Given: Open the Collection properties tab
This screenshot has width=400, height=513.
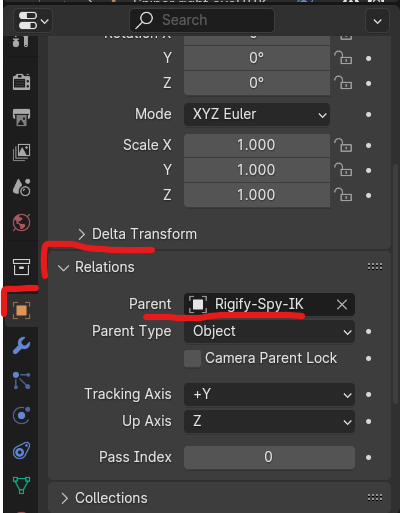Looking at the screenshot, I should pos(22,267).
